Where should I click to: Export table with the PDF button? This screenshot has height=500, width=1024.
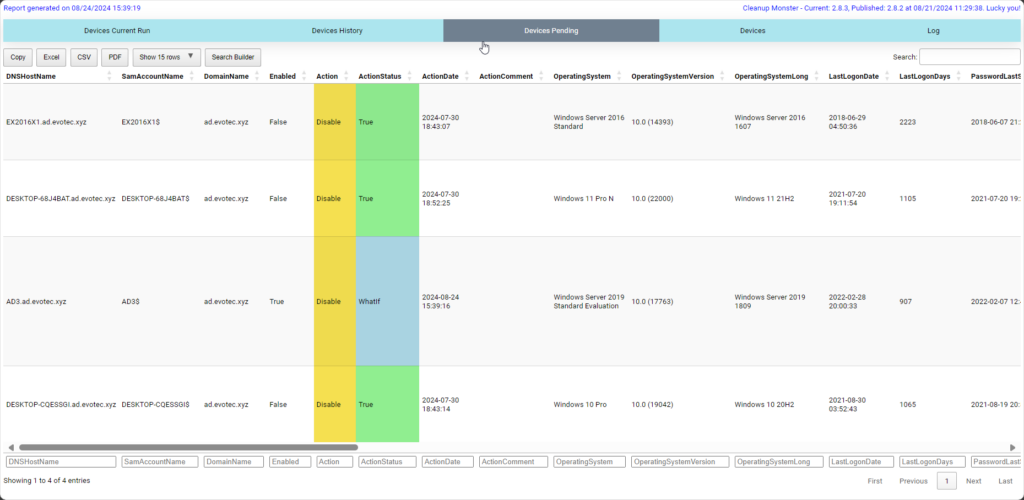[115, 57]
